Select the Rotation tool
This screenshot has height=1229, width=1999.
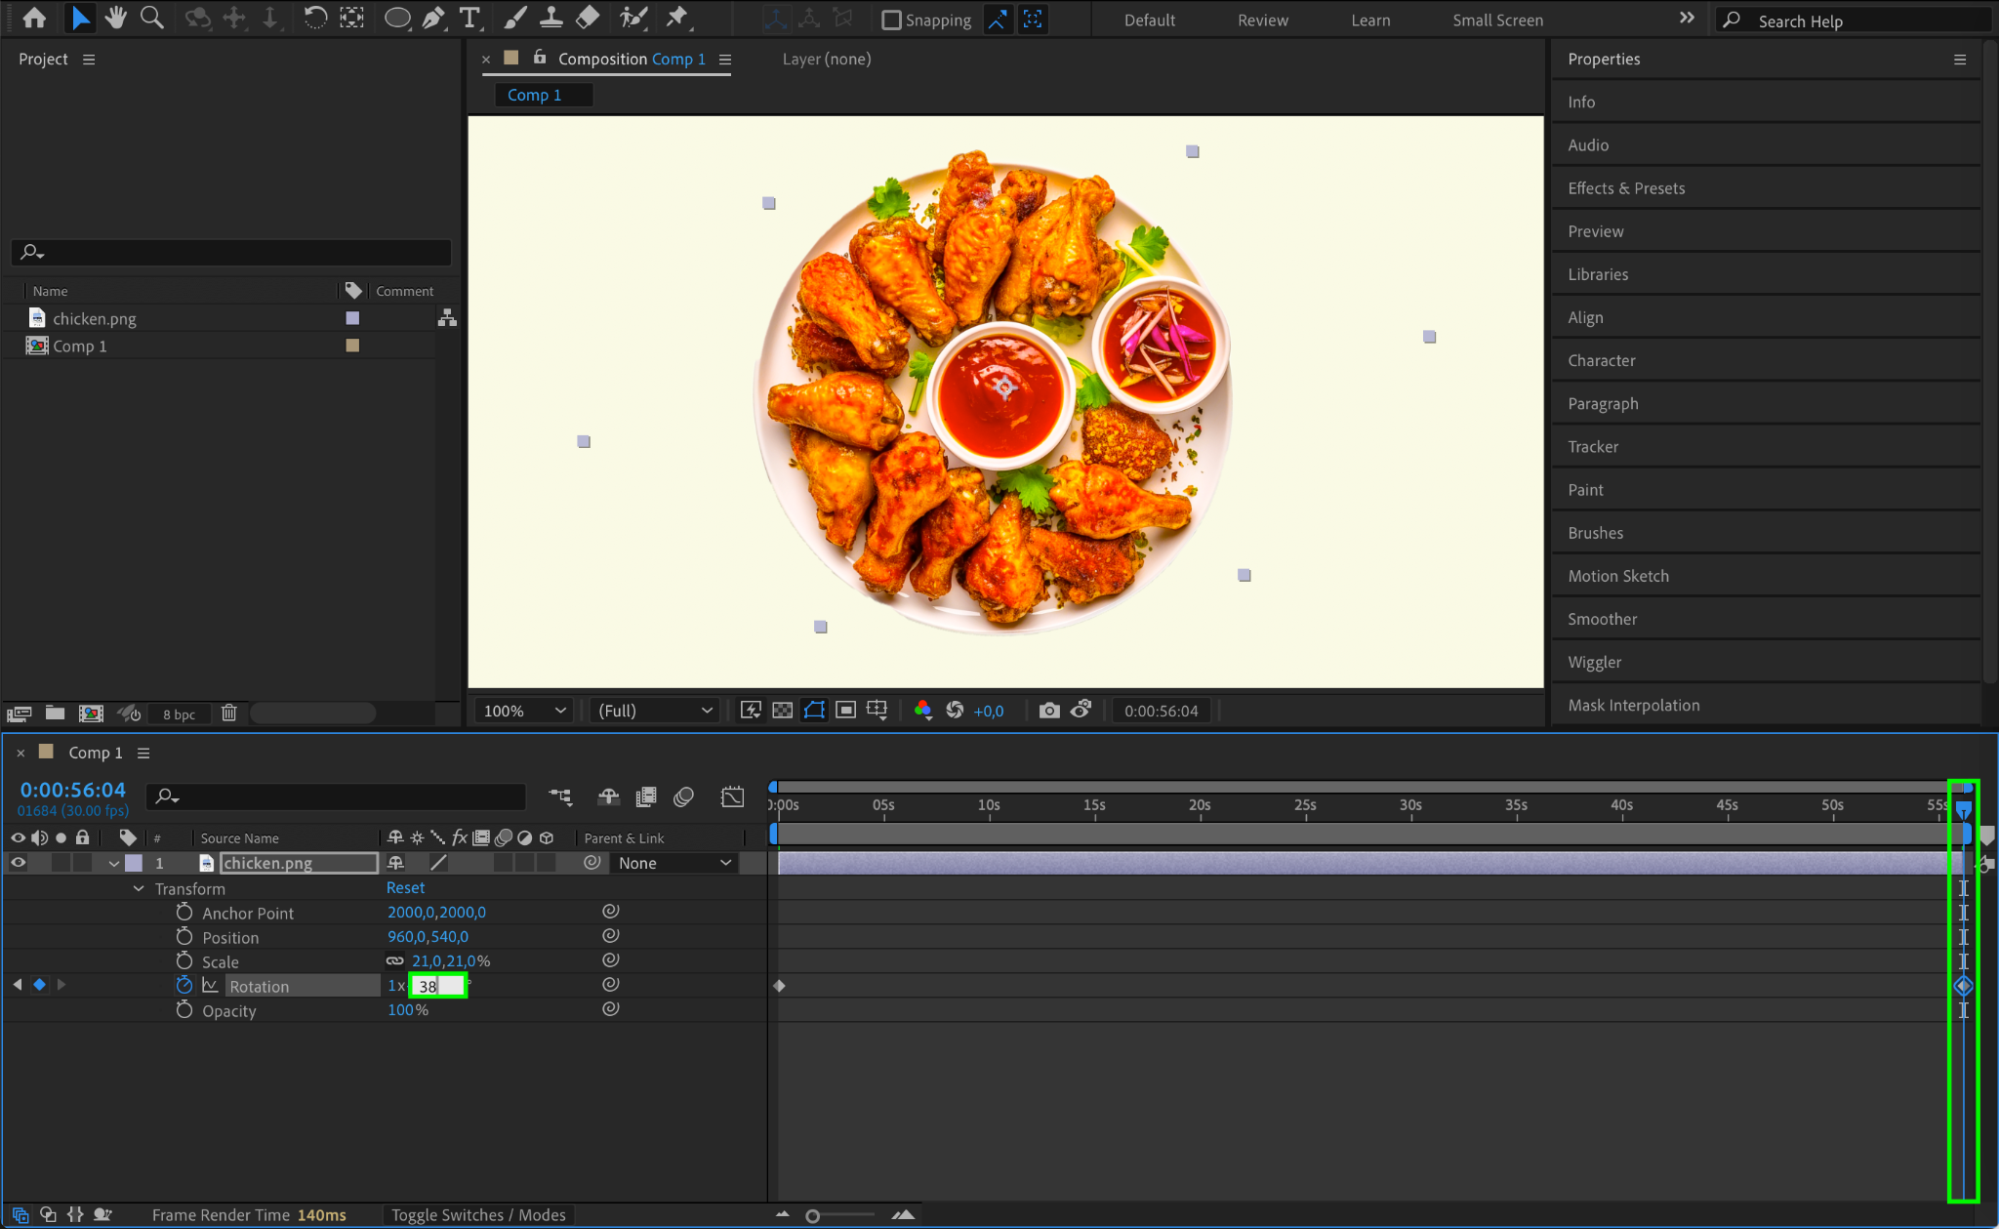coord(314,17)
